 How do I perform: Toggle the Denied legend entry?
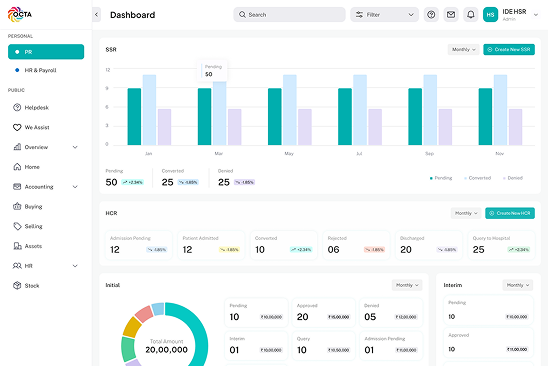(513, 178)
